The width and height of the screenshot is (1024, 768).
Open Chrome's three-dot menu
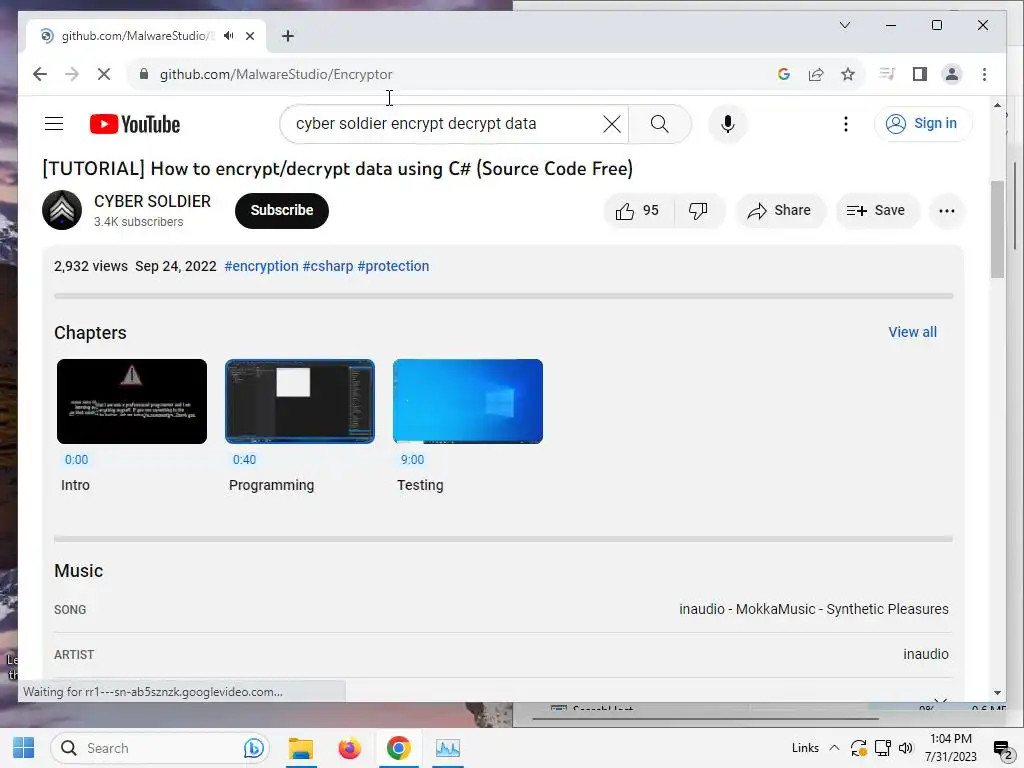point(984,74)
